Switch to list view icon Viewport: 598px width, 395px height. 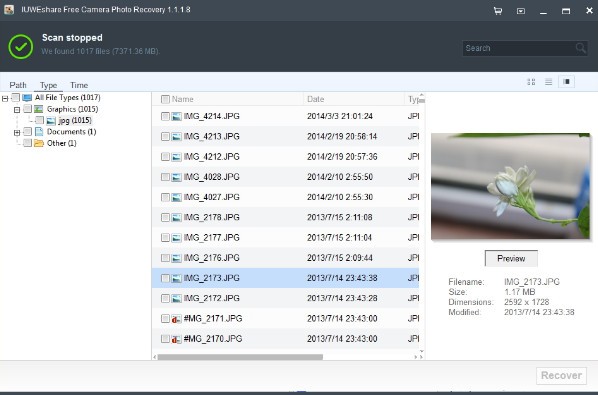548,82
